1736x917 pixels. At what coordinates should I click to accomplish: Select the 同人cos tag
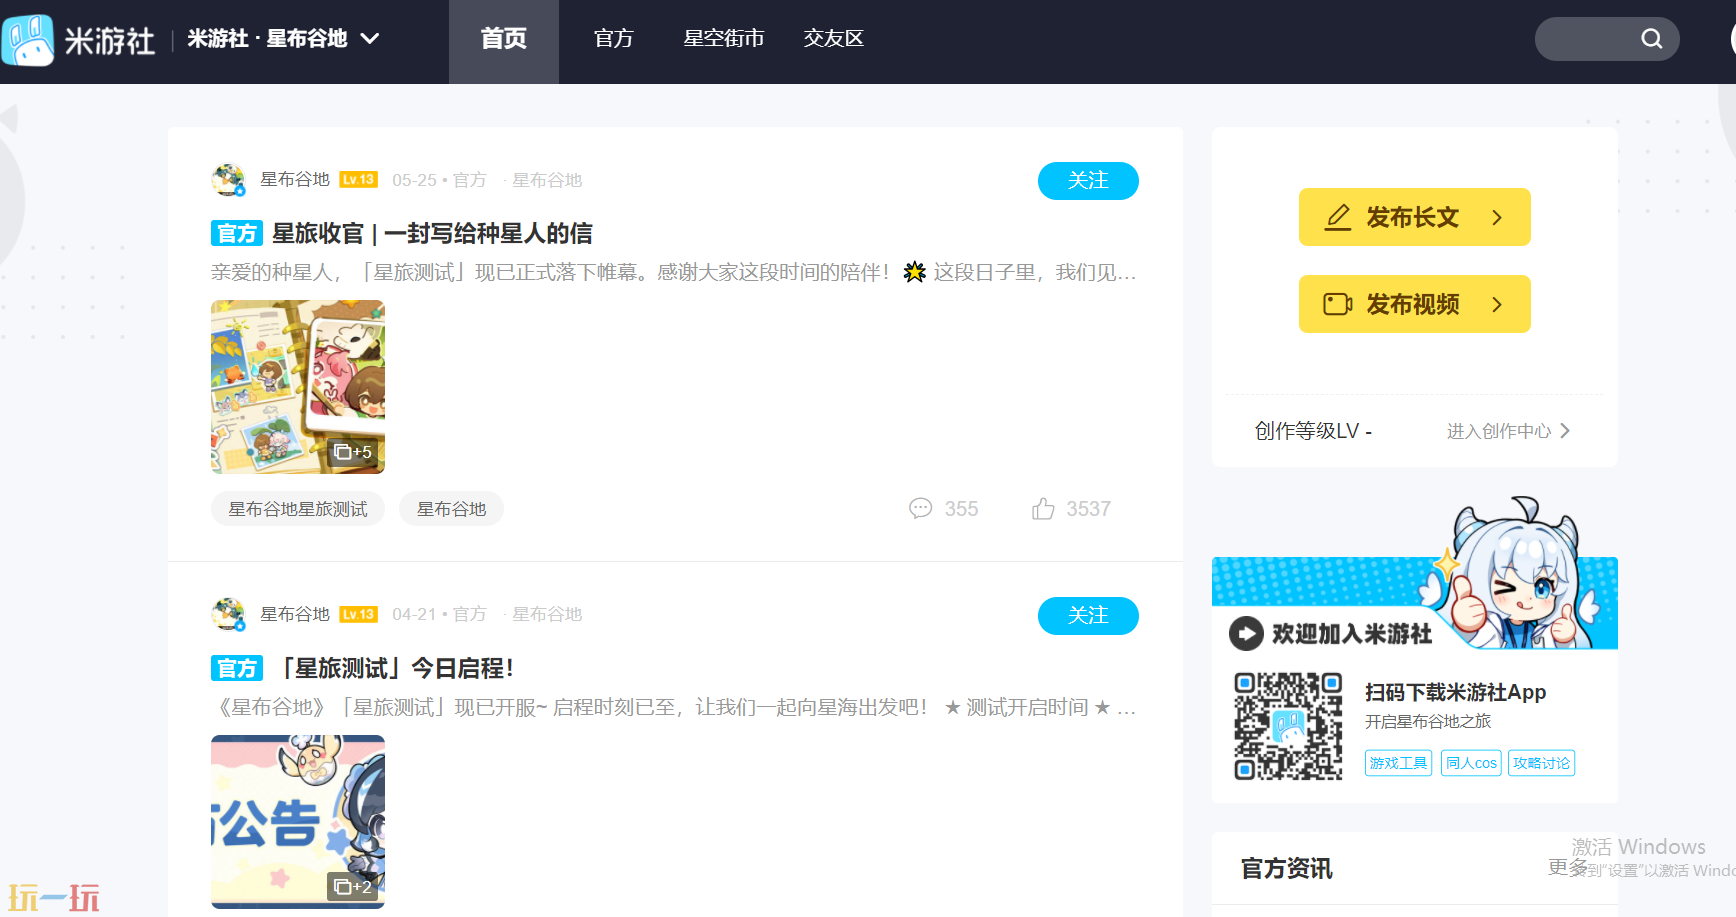[x=1471, y=763]
